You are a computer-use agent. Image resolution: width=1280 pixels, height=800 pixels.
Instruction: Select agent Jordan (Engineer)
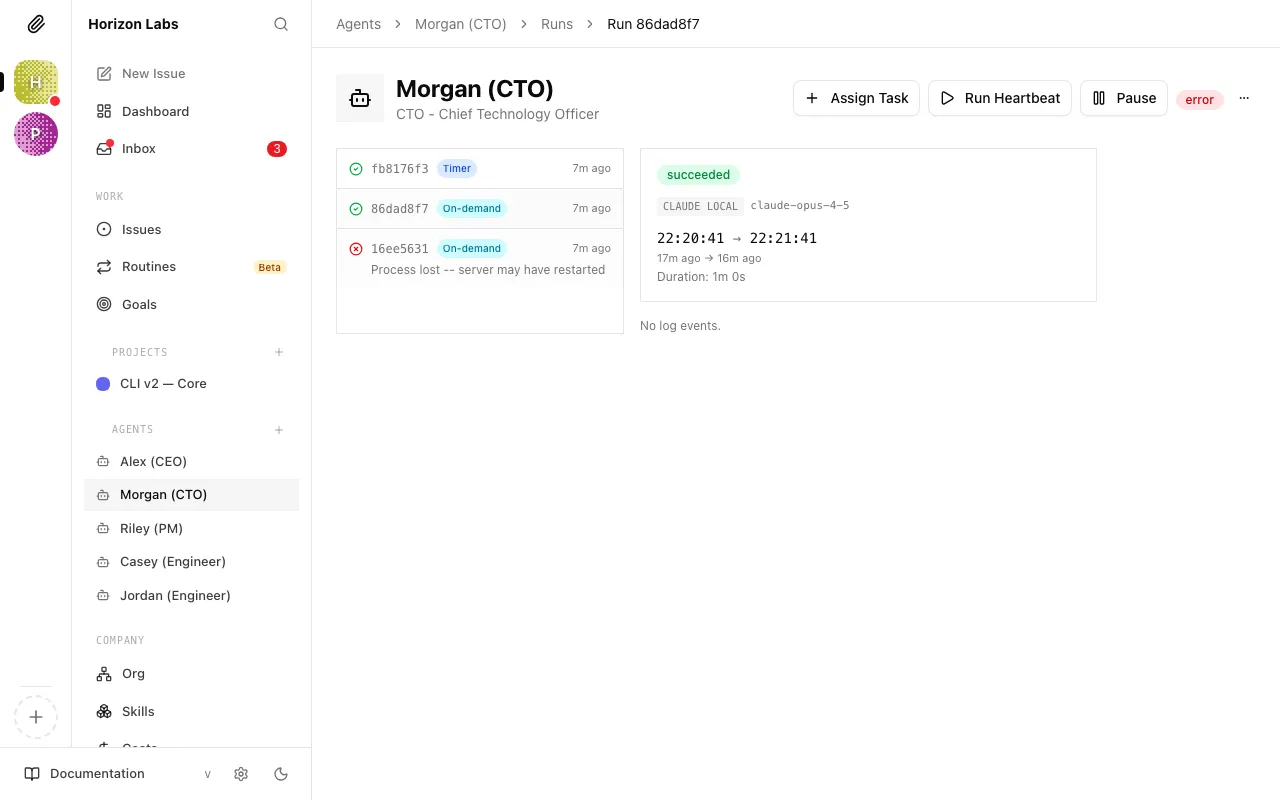(191, 595)
